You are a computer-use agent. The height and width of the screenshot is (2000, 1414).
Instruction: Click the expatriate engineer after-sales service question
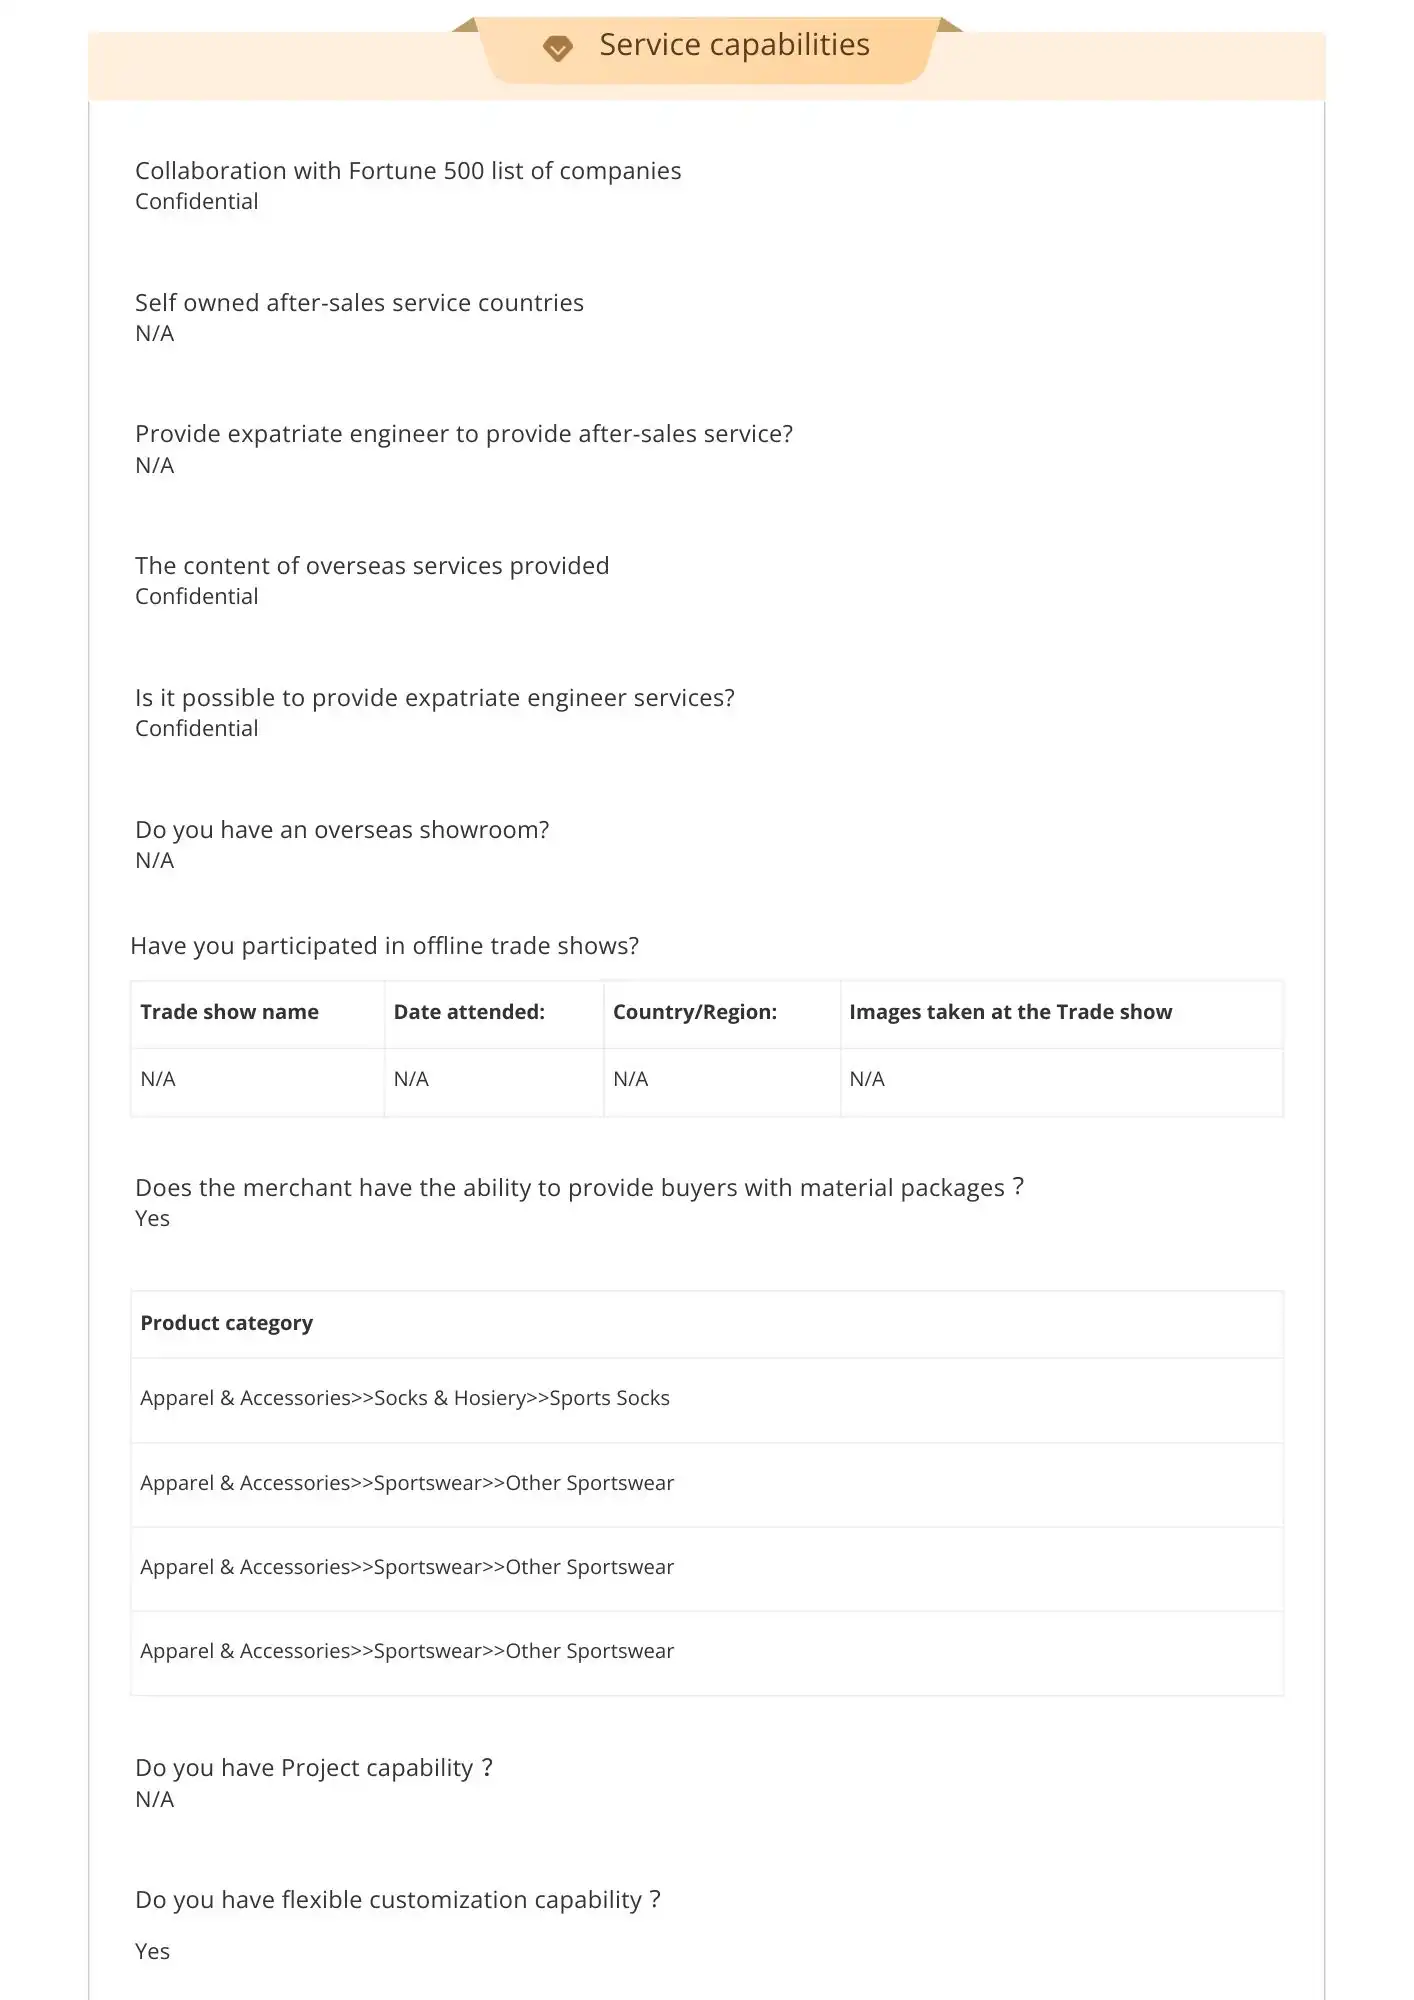click(464, 434)
